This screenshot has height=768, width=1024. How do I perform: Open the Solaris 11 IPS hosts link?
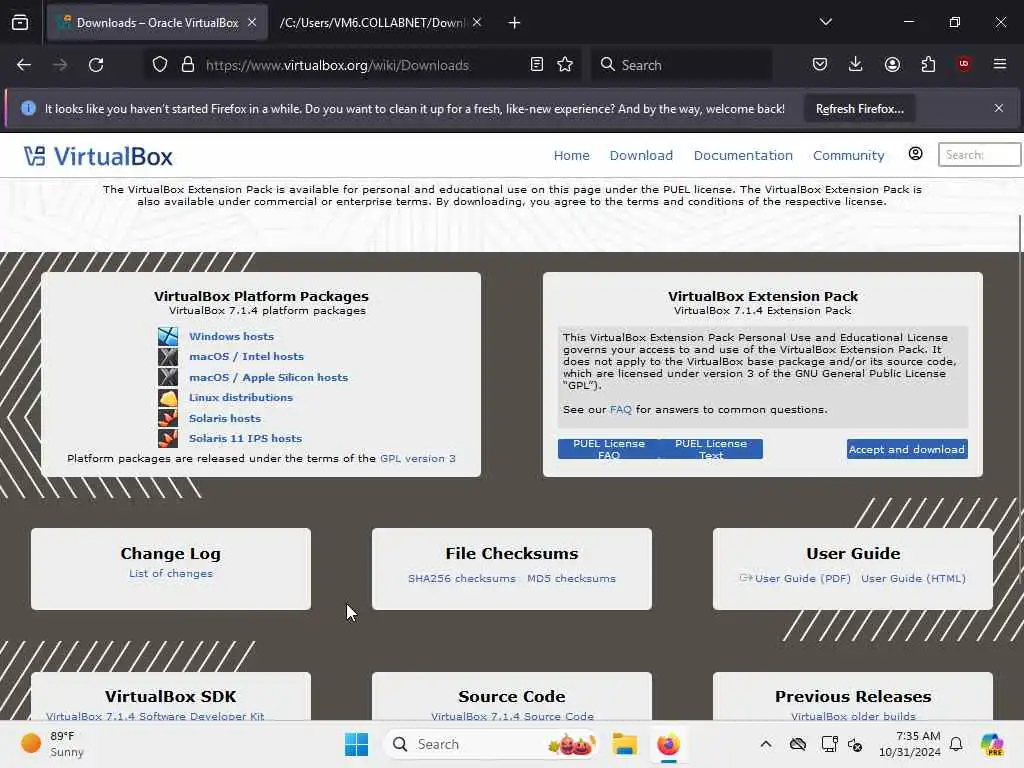[245, 439]
